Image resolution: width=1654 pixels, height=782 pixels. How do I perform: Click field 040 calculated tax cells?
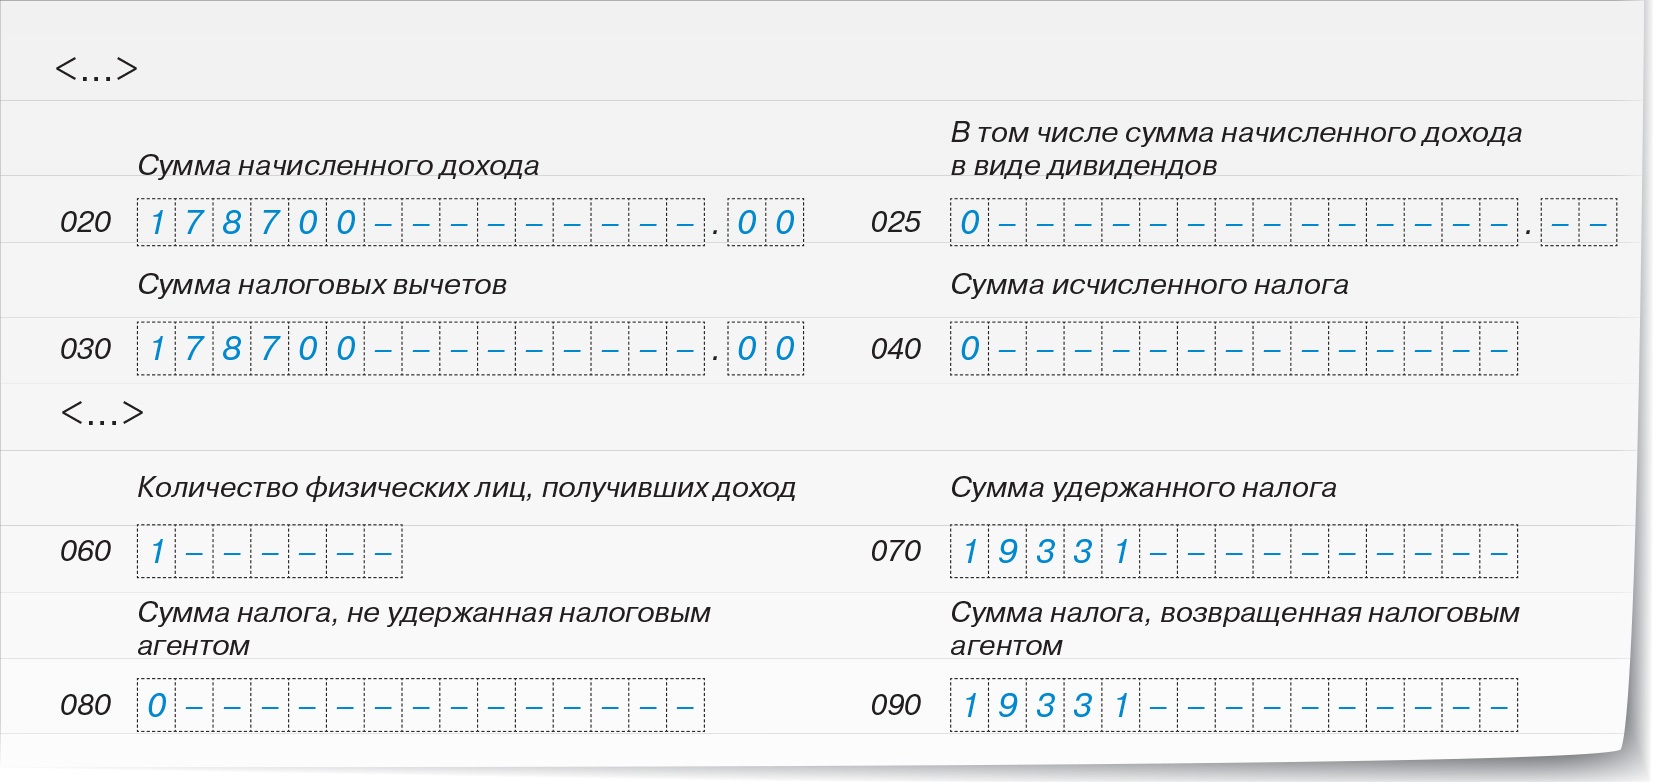pyautogui.click(x=1234, y=349)
